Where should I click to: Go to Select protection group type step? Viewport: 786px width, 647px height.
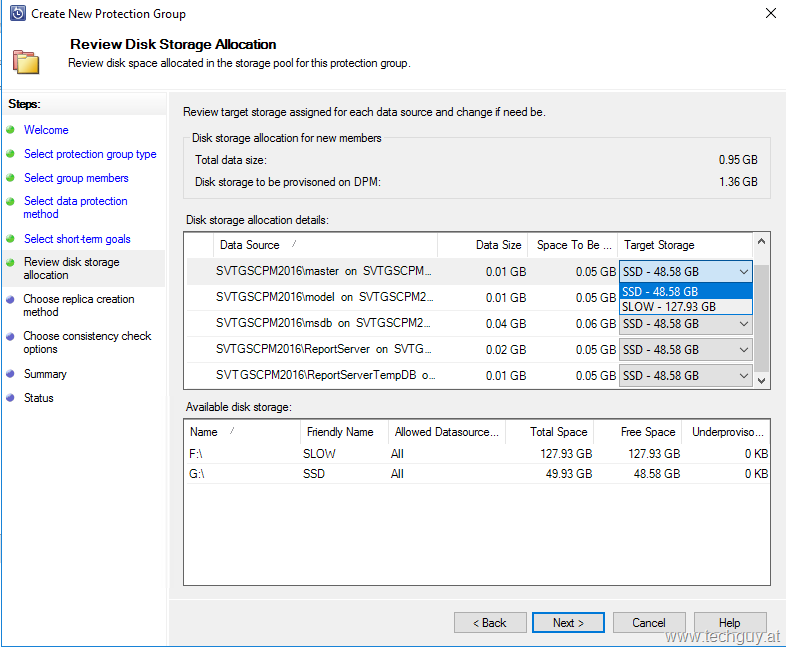click(x=90, y=154)
